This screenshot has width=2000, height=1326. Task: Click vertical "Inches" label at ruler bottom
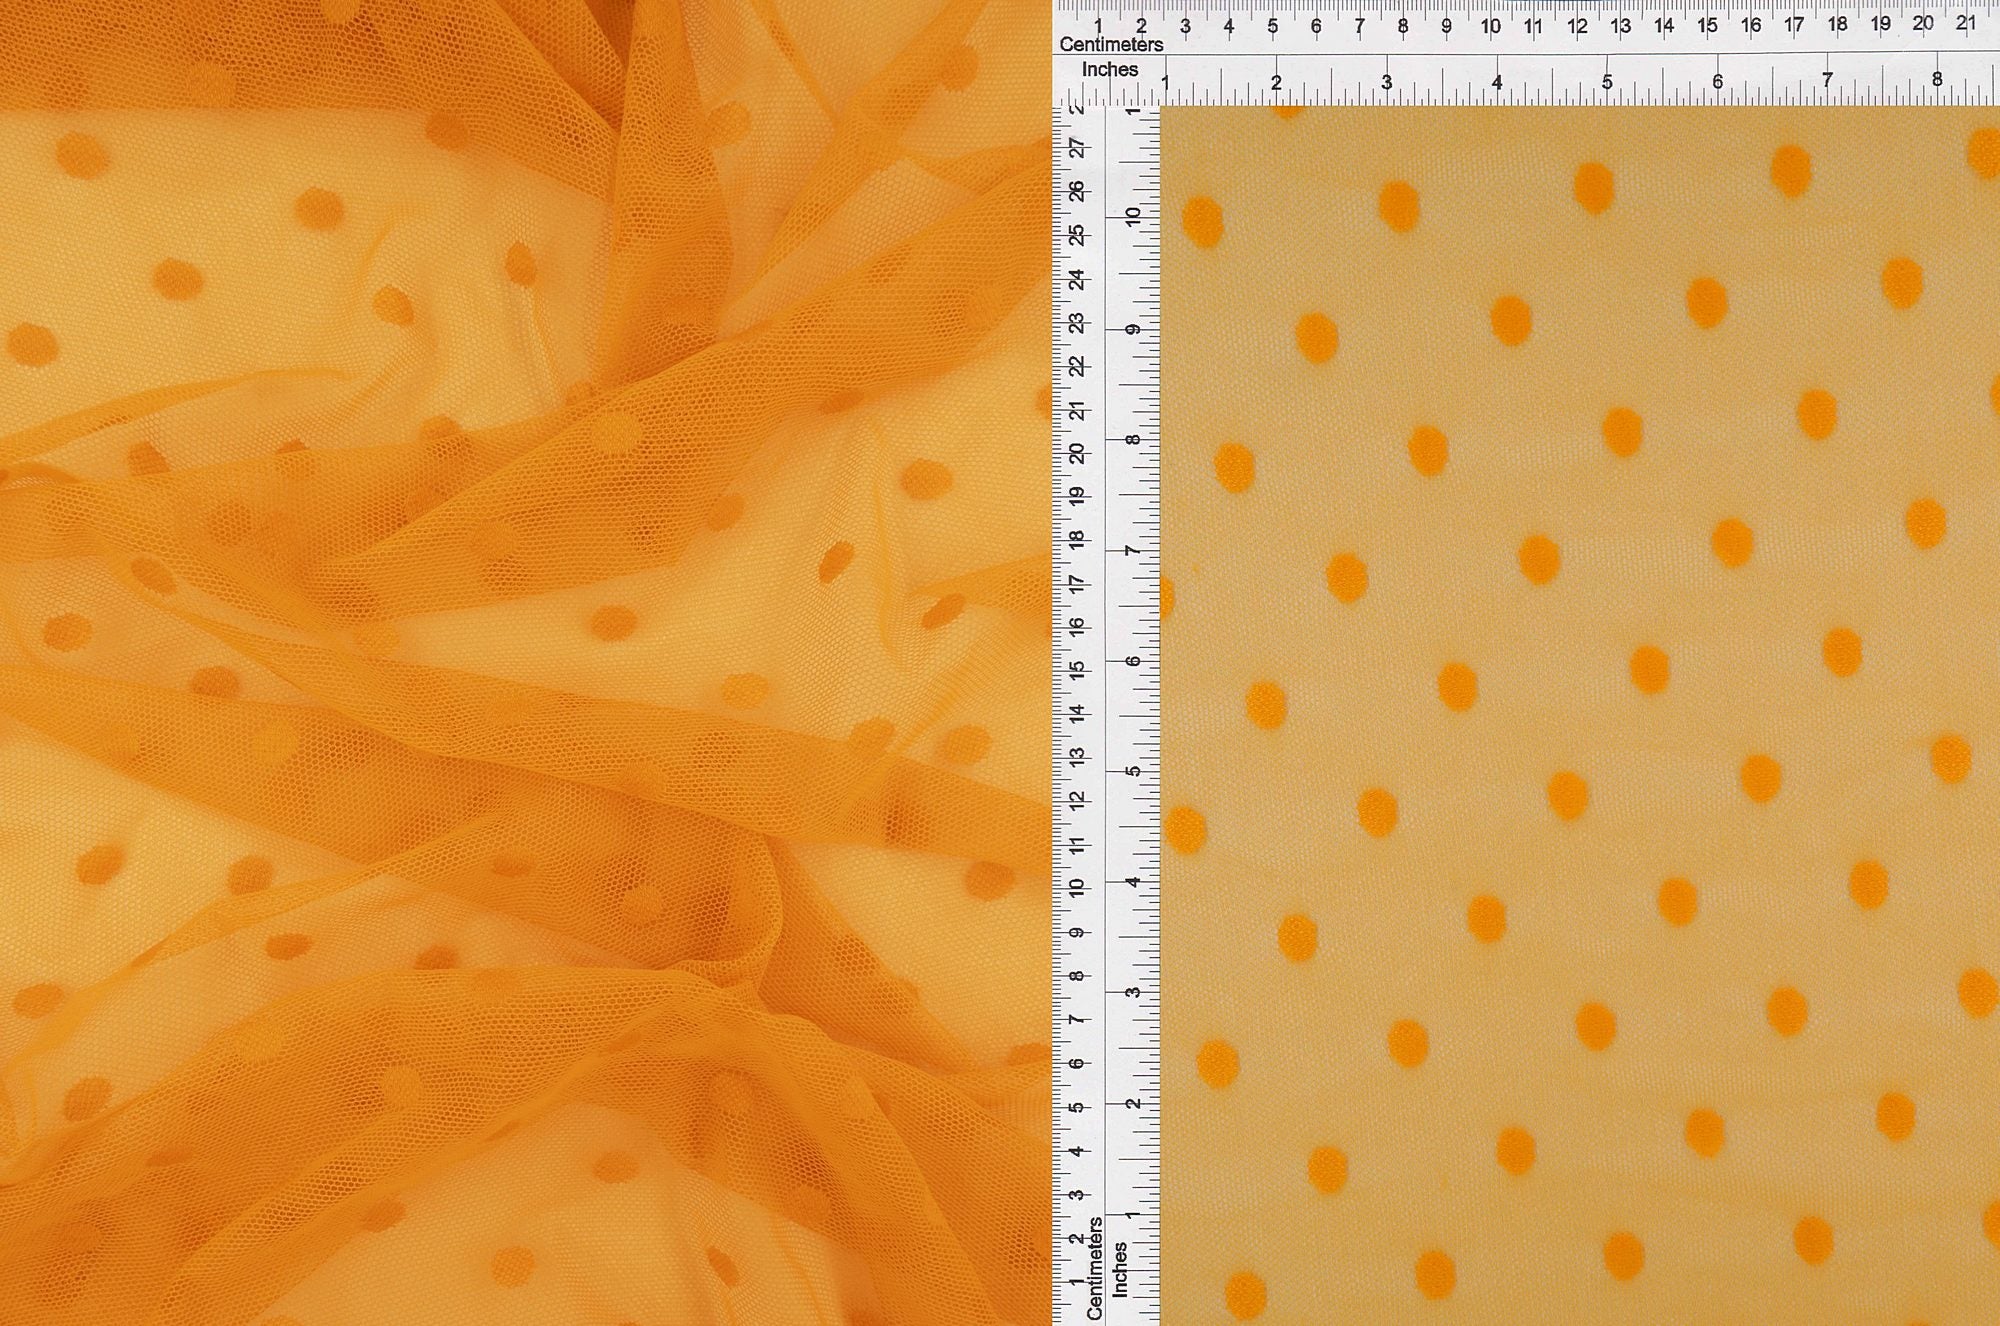[x=1120, y=1270]
